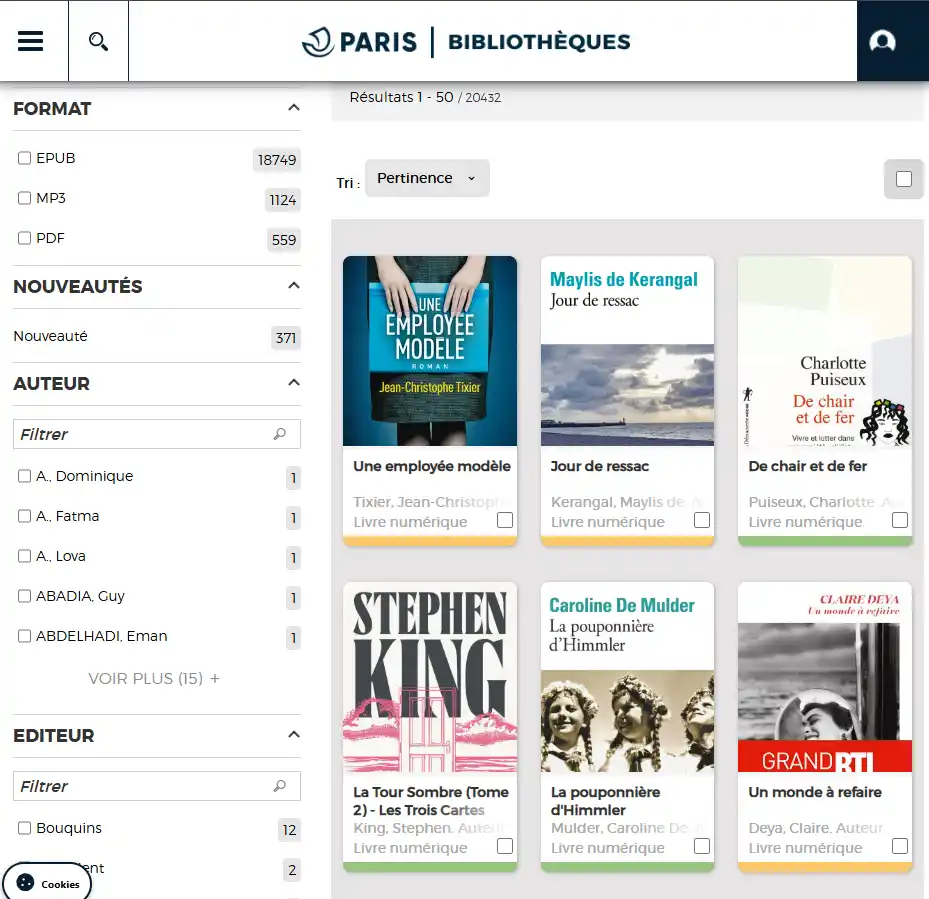Click the Filtrer input under Auteur
Screen dimensions: 929x899
[140, 433]
